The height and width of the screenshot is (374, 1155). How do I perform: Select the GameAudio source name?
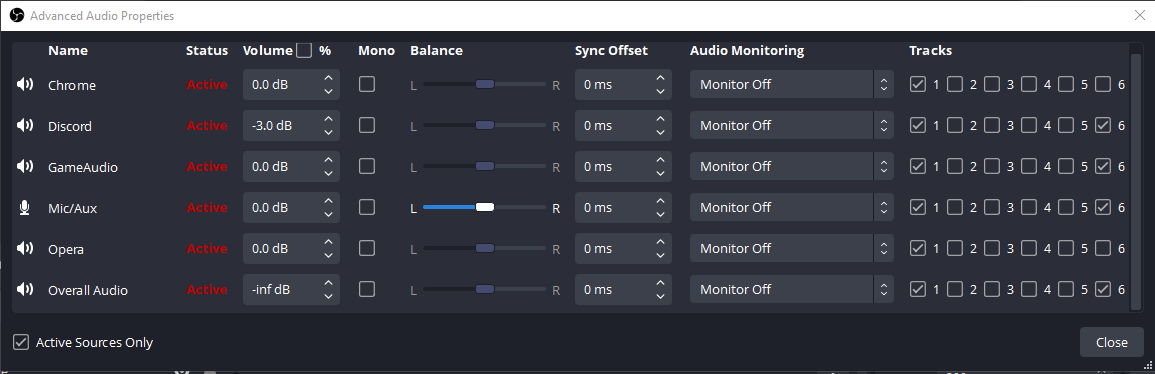coord(82,167)
